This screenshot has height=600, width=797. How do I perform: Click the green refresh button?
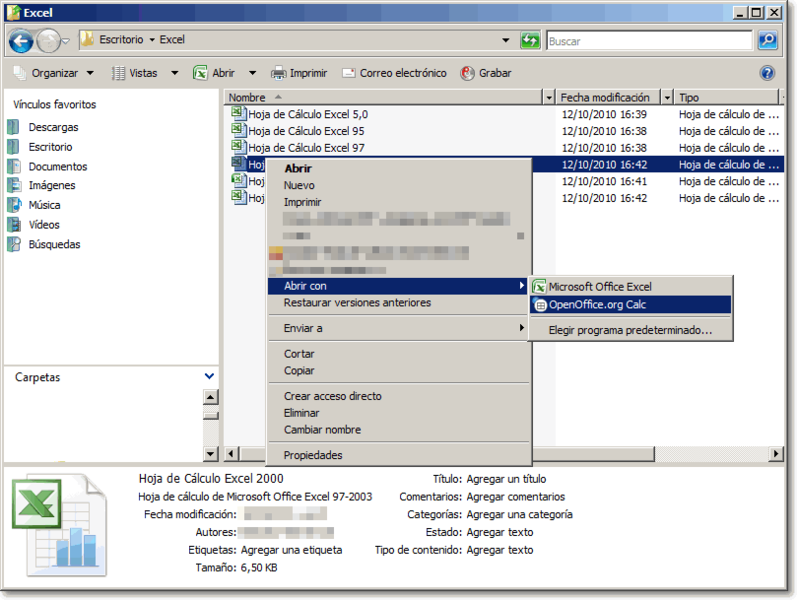point(530,40)
